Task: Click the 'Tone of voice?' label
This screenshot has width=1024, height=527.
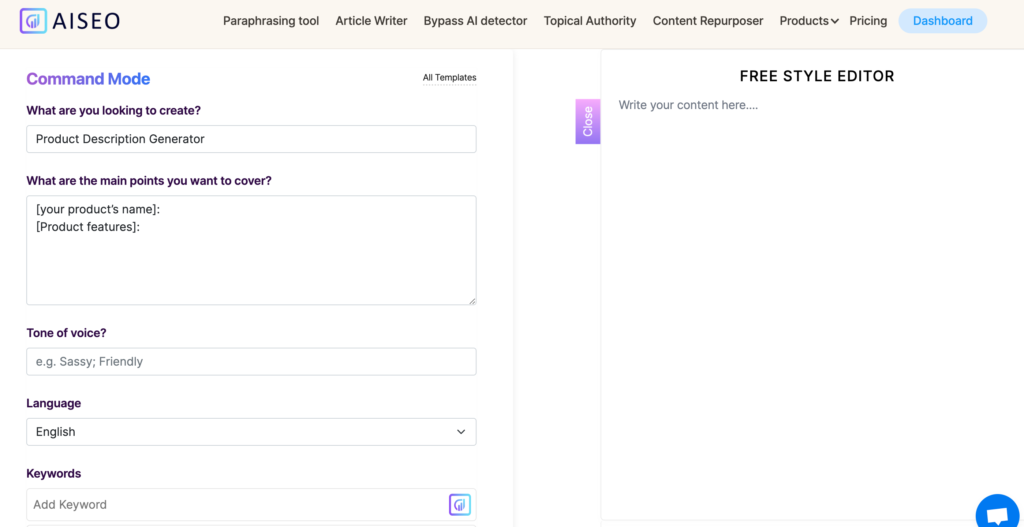Action: pyautogui.click(x=66, y=333)
